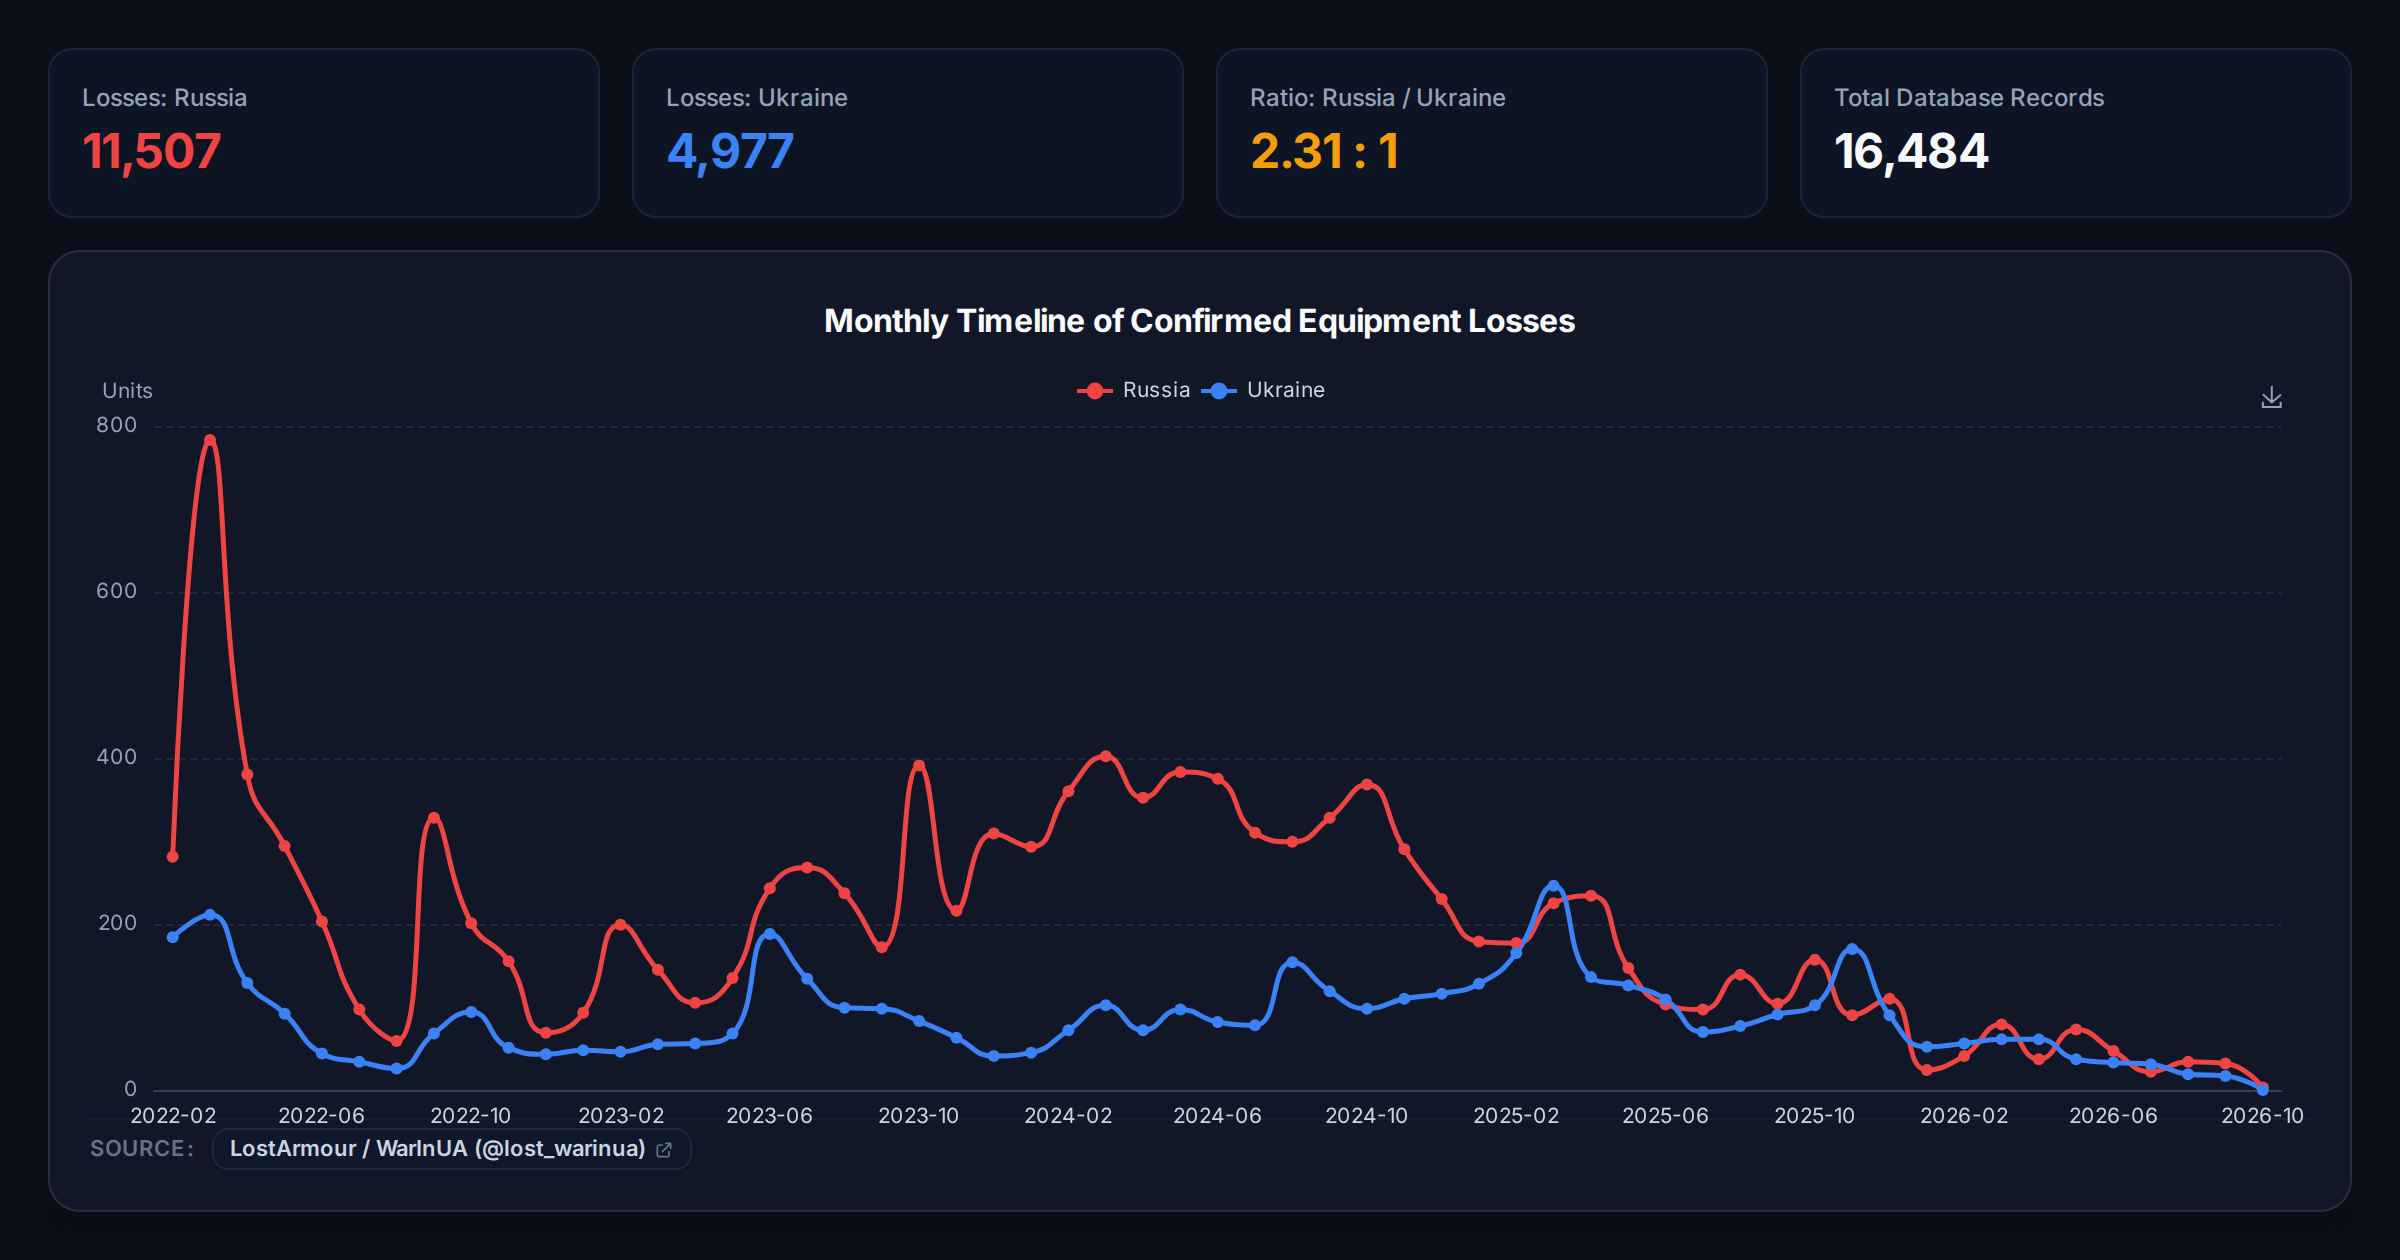Click the 400 y-axis label
The height and width of the screenshot is (1260, 2400).
(117, 757)
